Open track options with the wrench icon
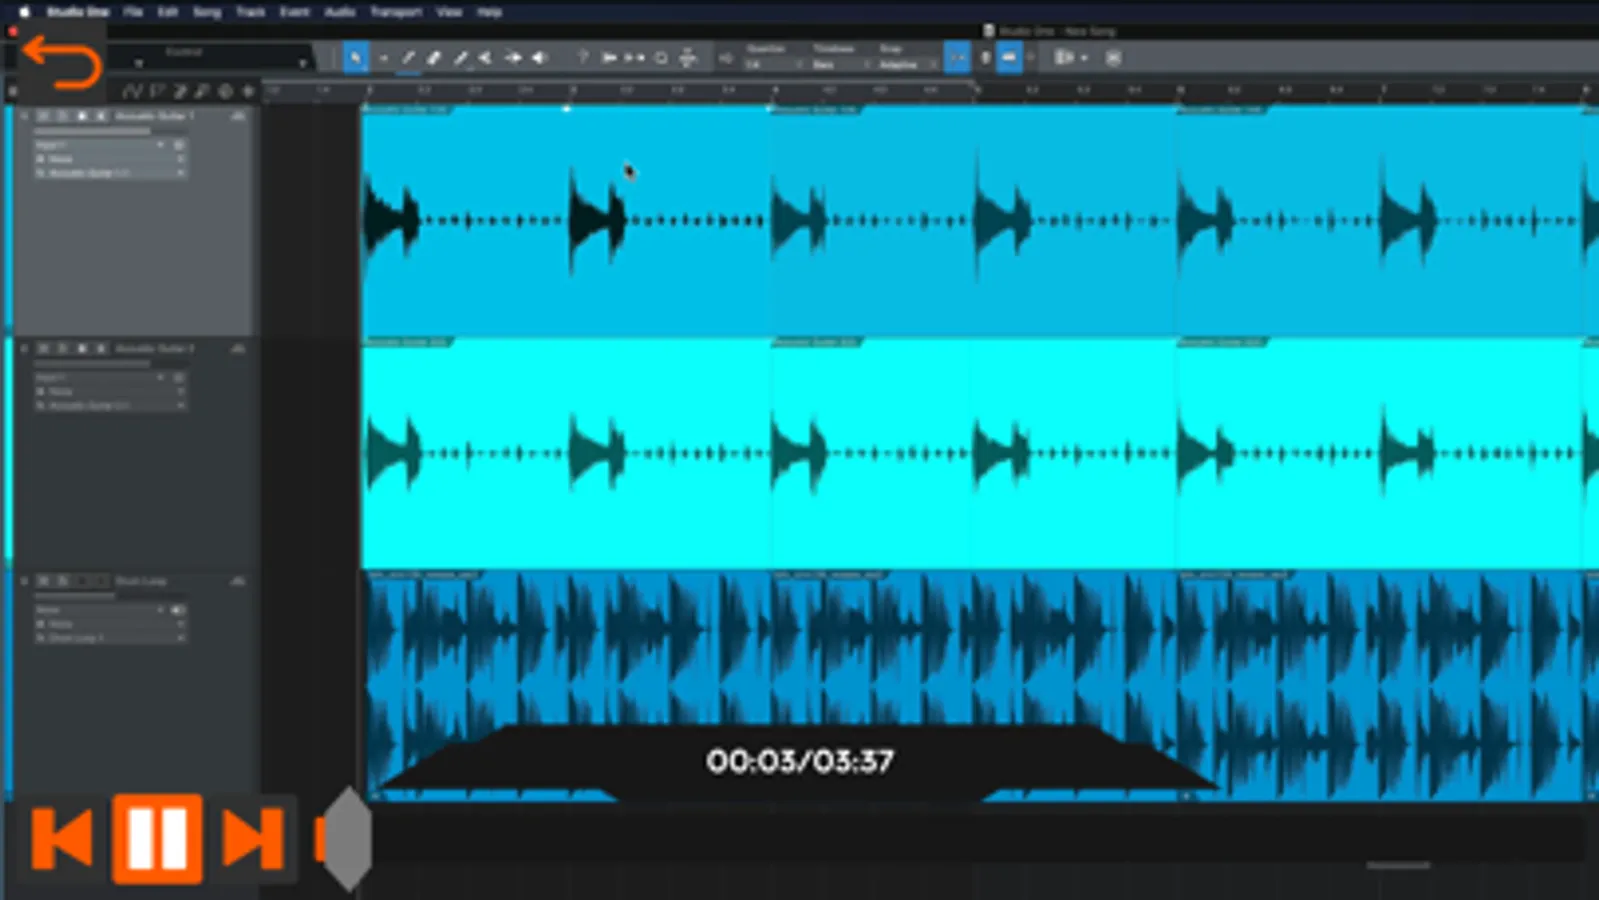The width and height of the screenshot is (1599, 900). pyautogui.click(x=204, y=91)
